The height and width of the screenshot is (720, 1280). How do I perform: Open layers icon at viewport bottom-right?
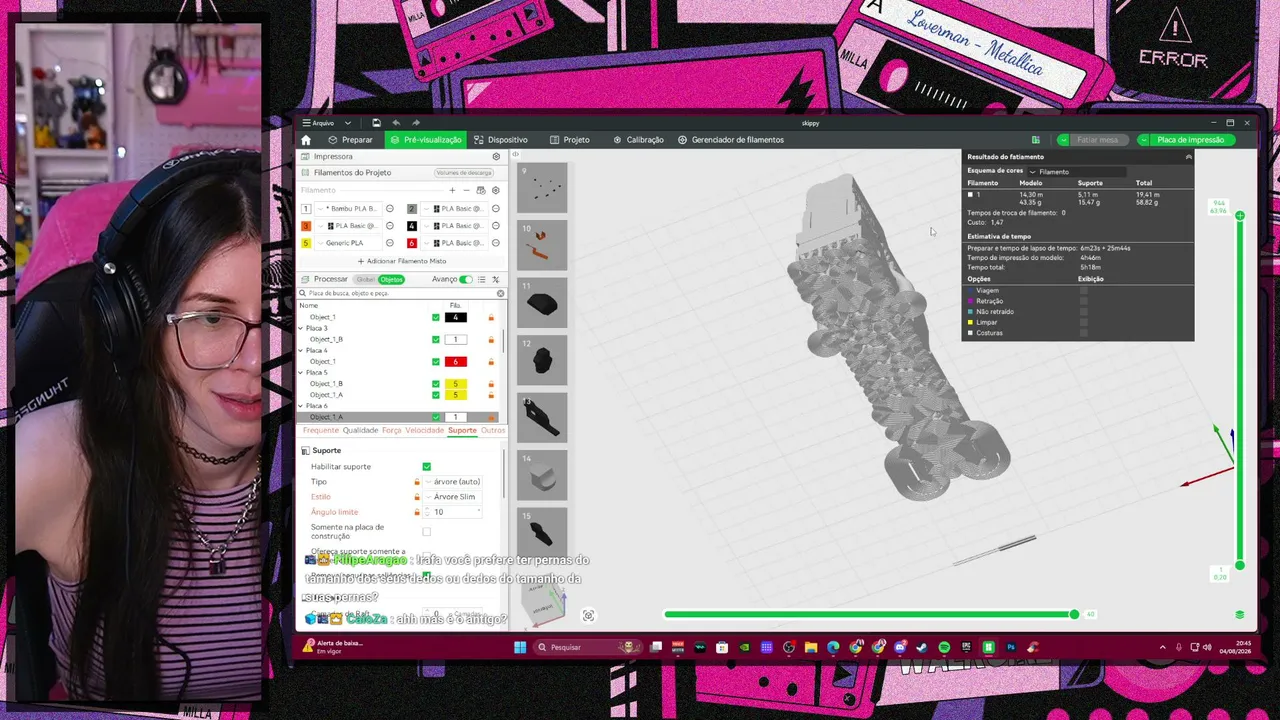[1240, 615]
